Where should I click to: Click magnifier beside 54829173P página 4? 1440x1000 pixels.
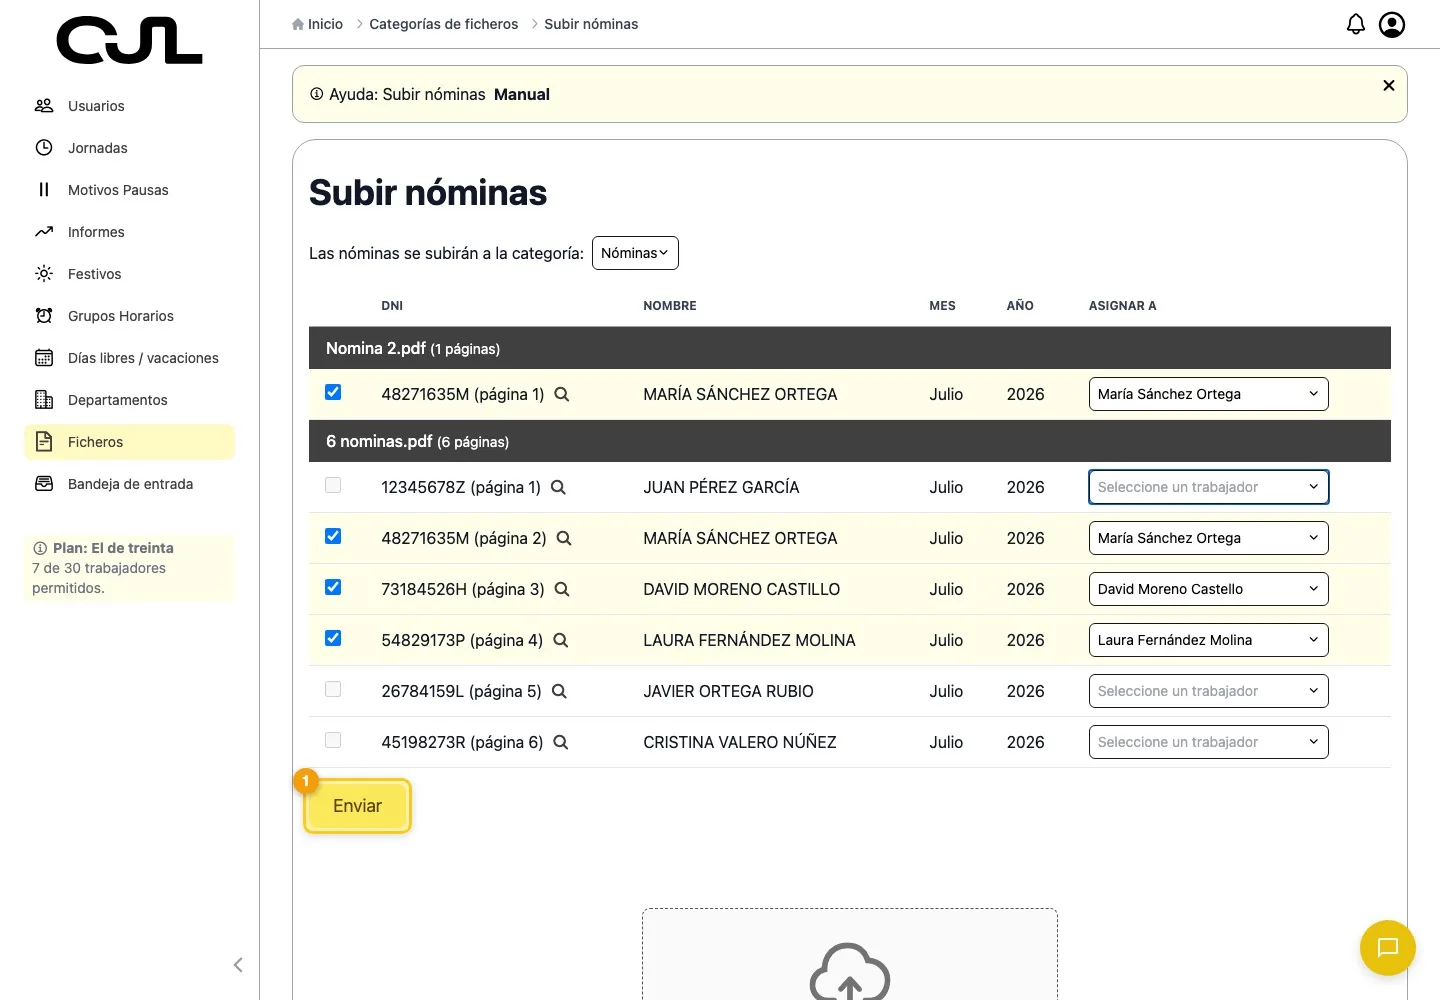tap(561, 640)
